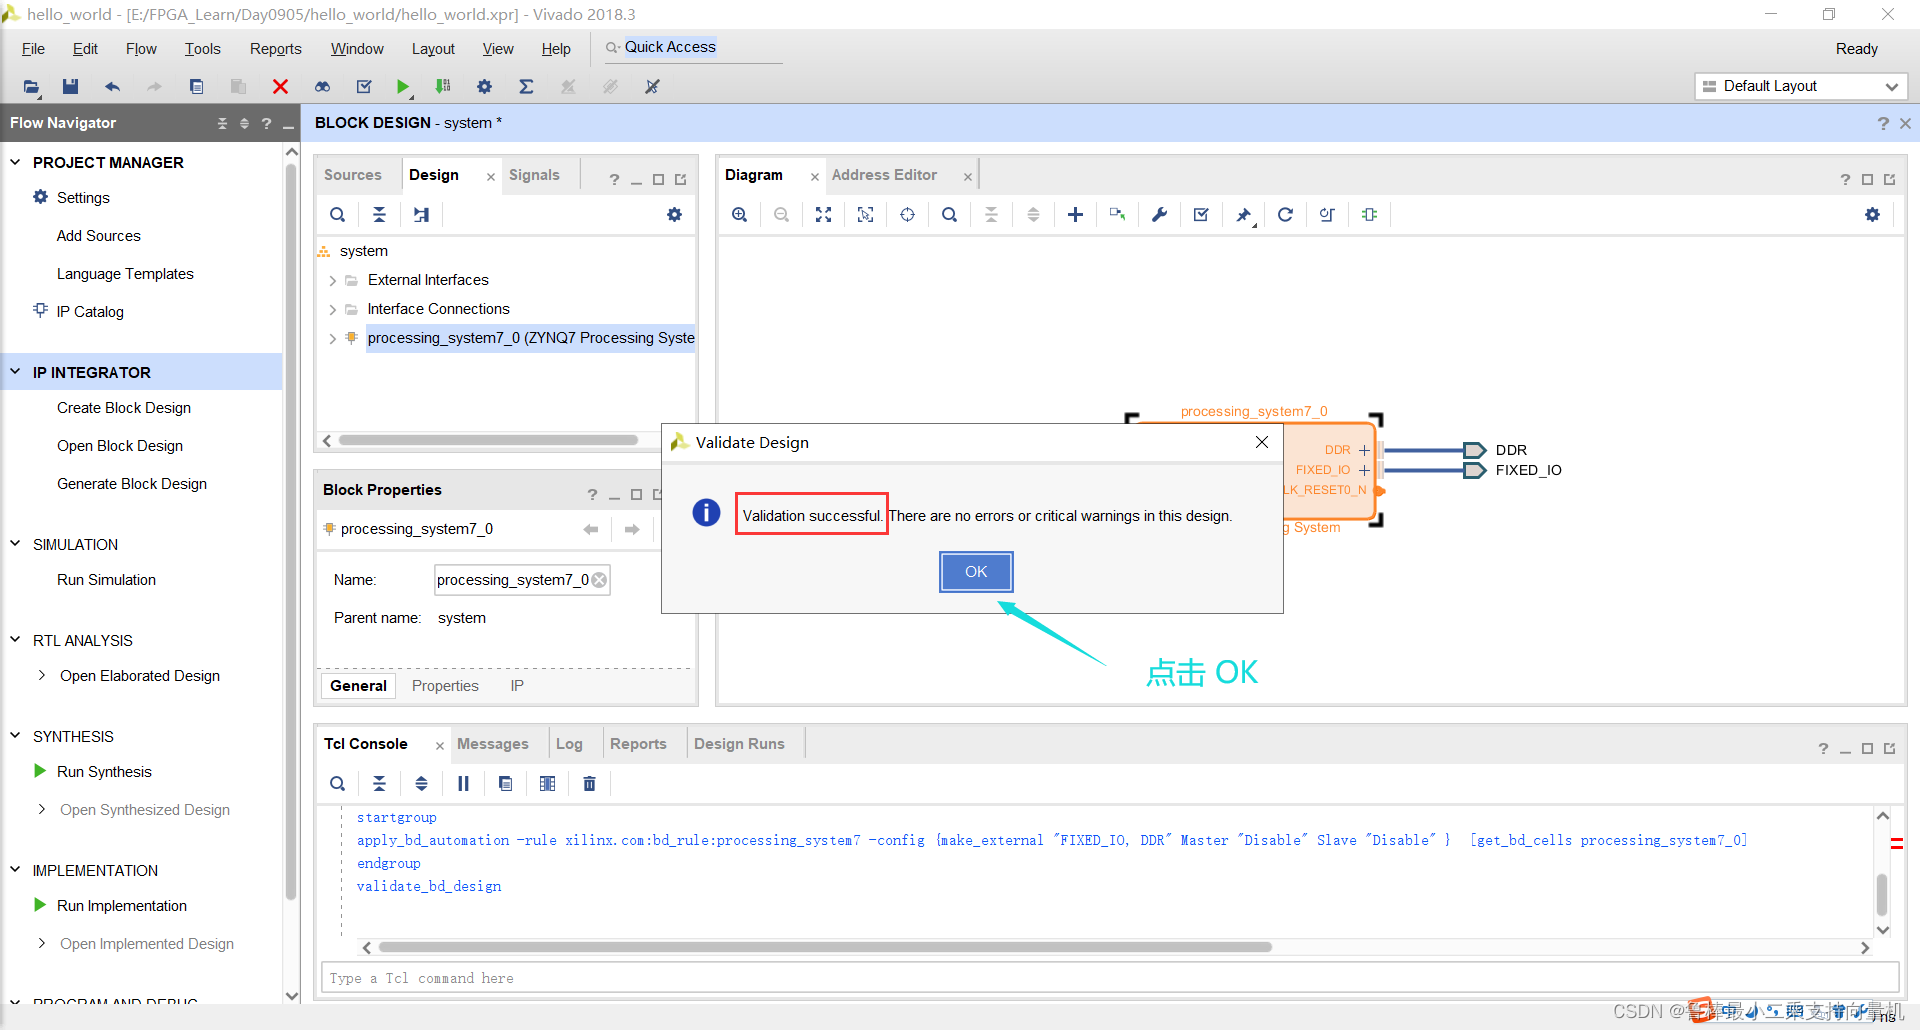Click Create Block Design
This screenshot has height=1030, width=1920.
[x=124, y=408]
